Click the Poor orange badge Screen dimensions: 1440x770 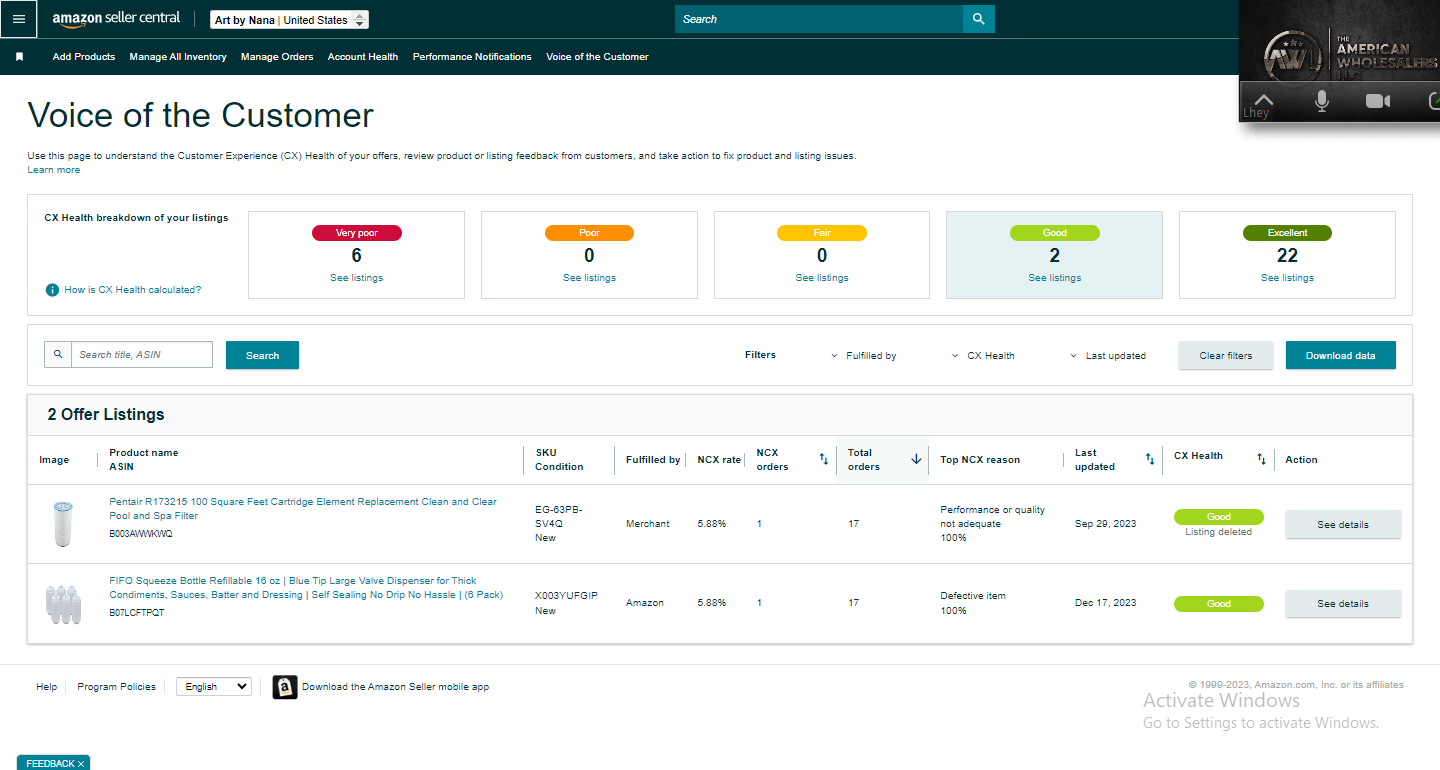coord(590,233)
